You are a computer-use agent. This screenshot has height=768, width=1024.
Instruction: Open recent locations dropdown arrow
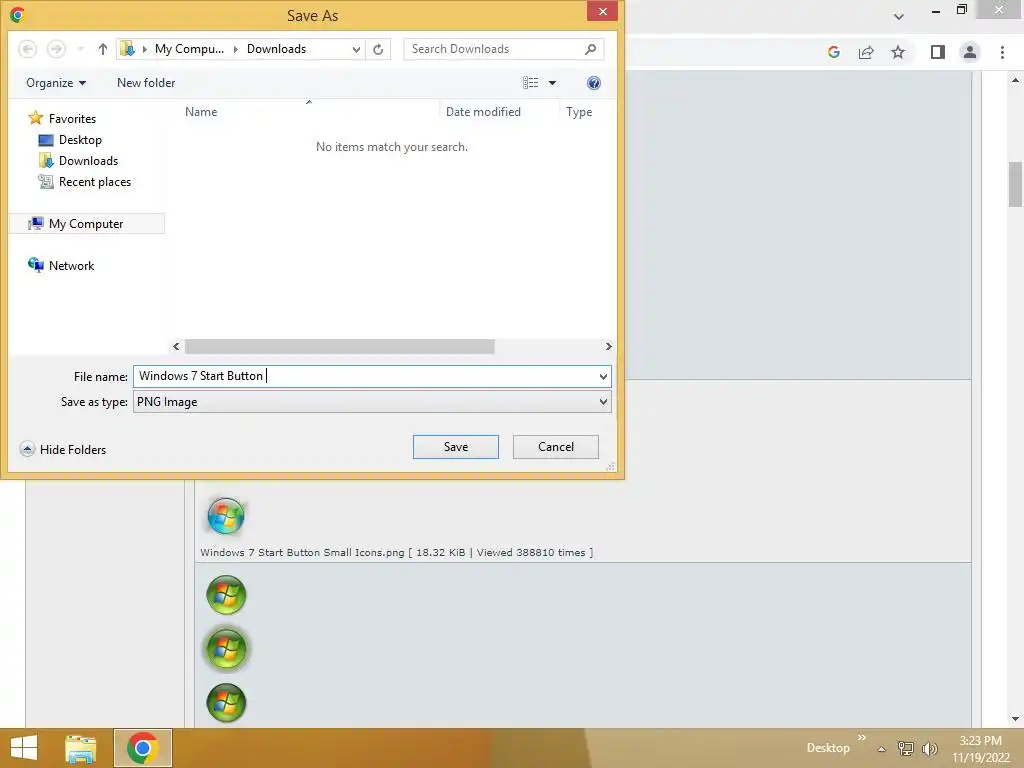(x=80, y=49)
